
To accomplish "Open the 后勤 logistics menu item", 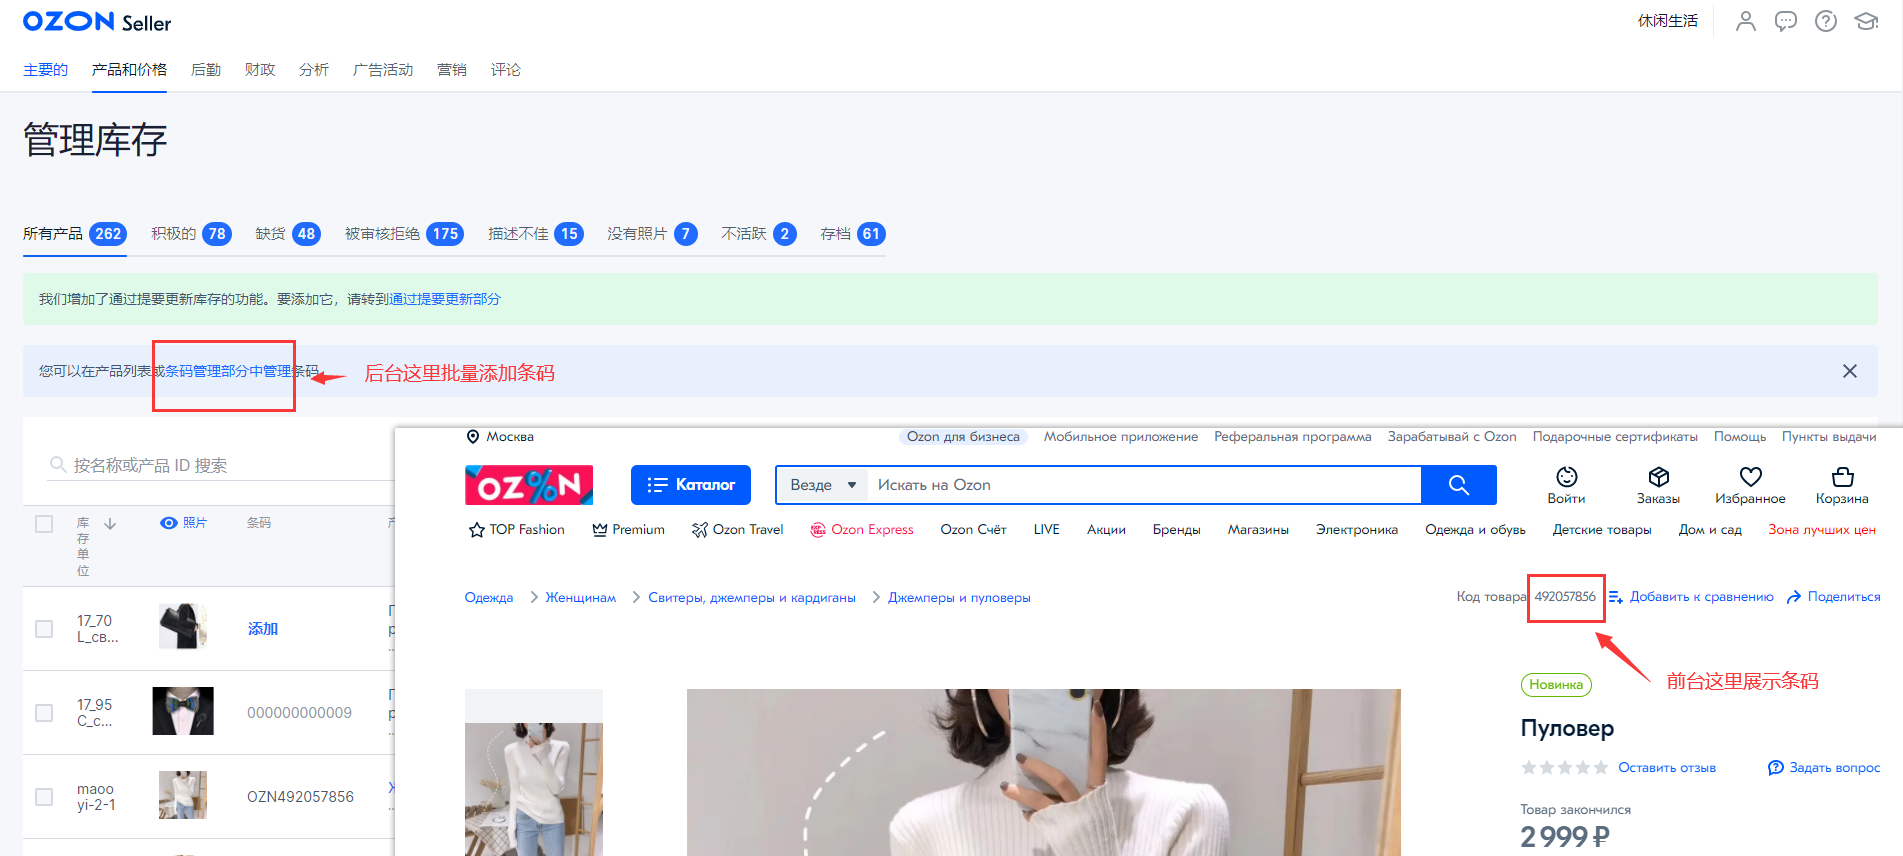I will (206, 70).
